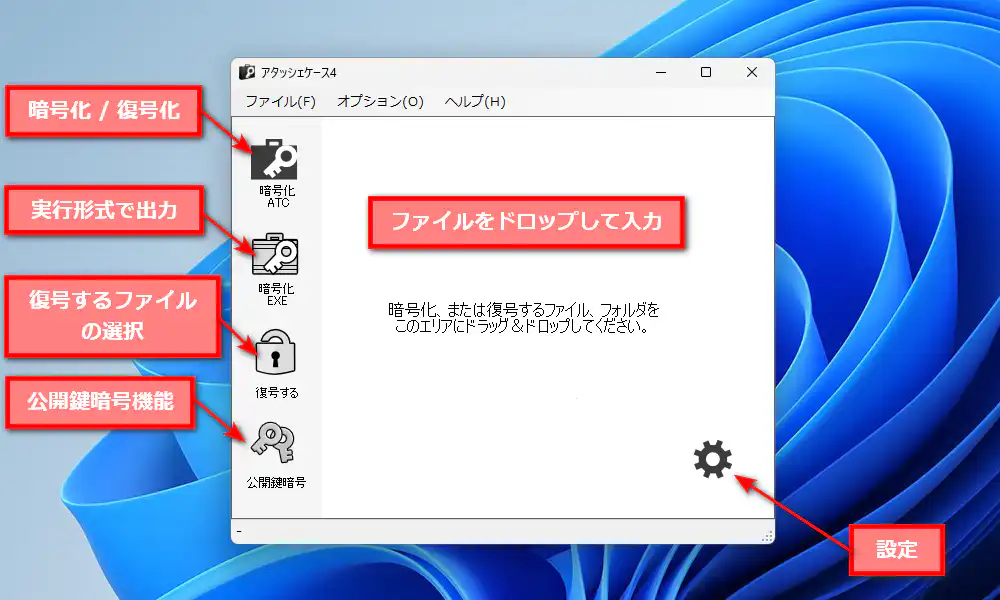Image resolution: width=1000 pixels, height=600 pixels.
Task: Click the key-briefcase icon above 暗号化EXE label
Action: [x=275, y=253]
